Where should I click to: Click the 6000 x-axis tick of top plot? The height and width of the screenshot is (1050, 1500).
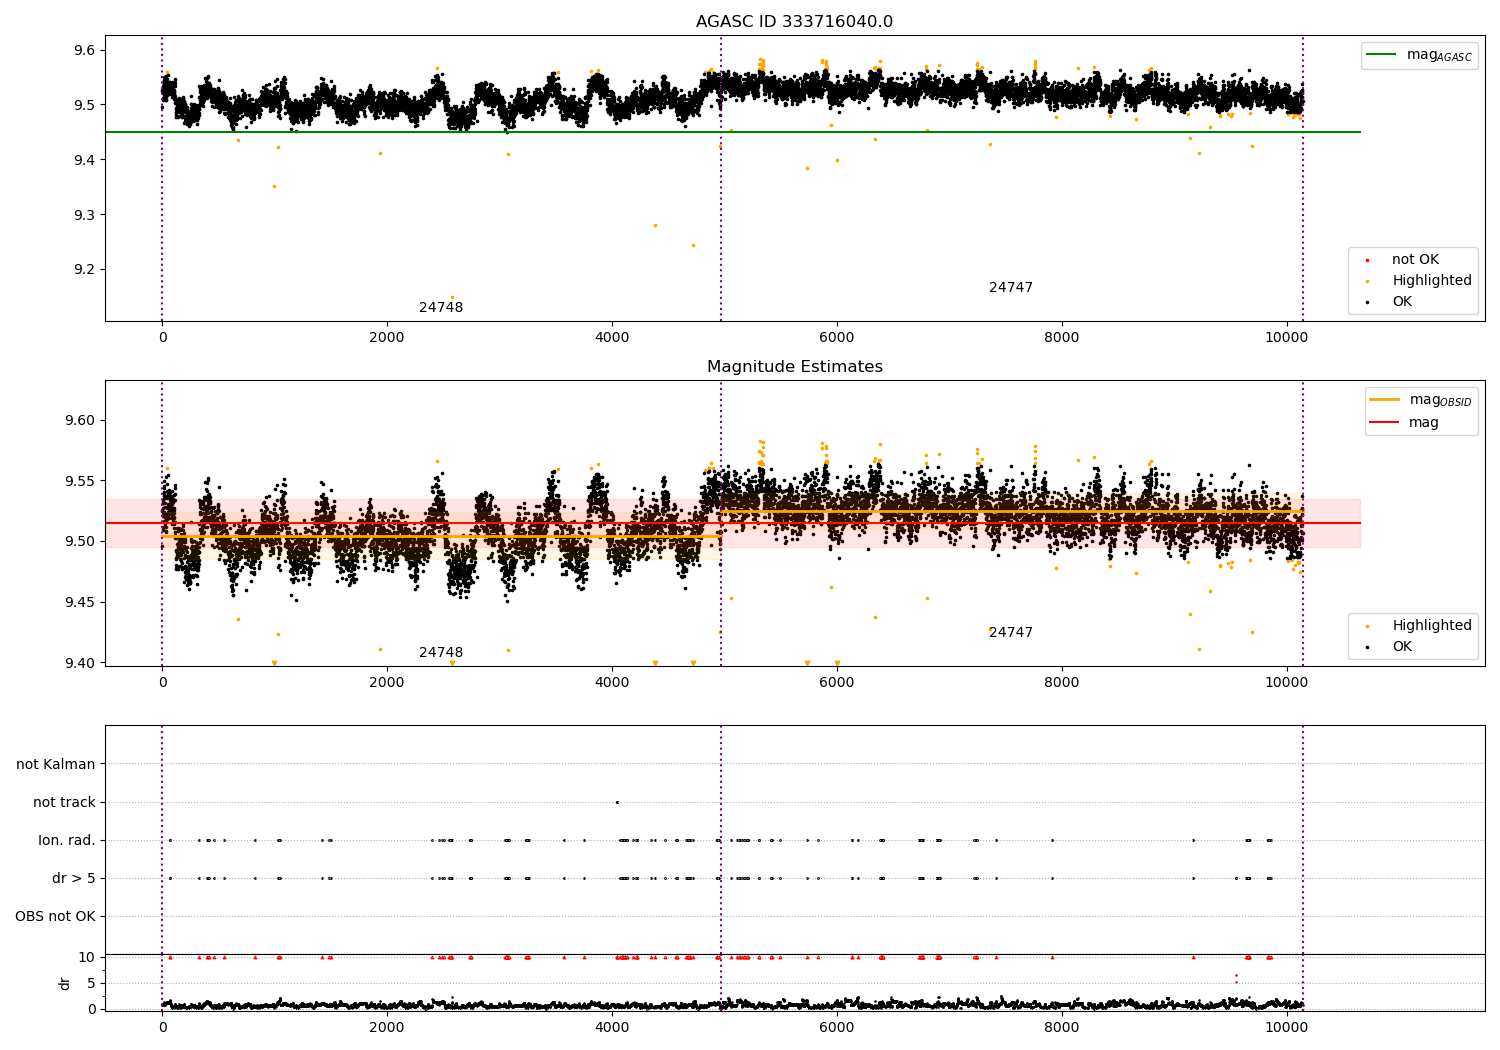(x=837, y=338)
